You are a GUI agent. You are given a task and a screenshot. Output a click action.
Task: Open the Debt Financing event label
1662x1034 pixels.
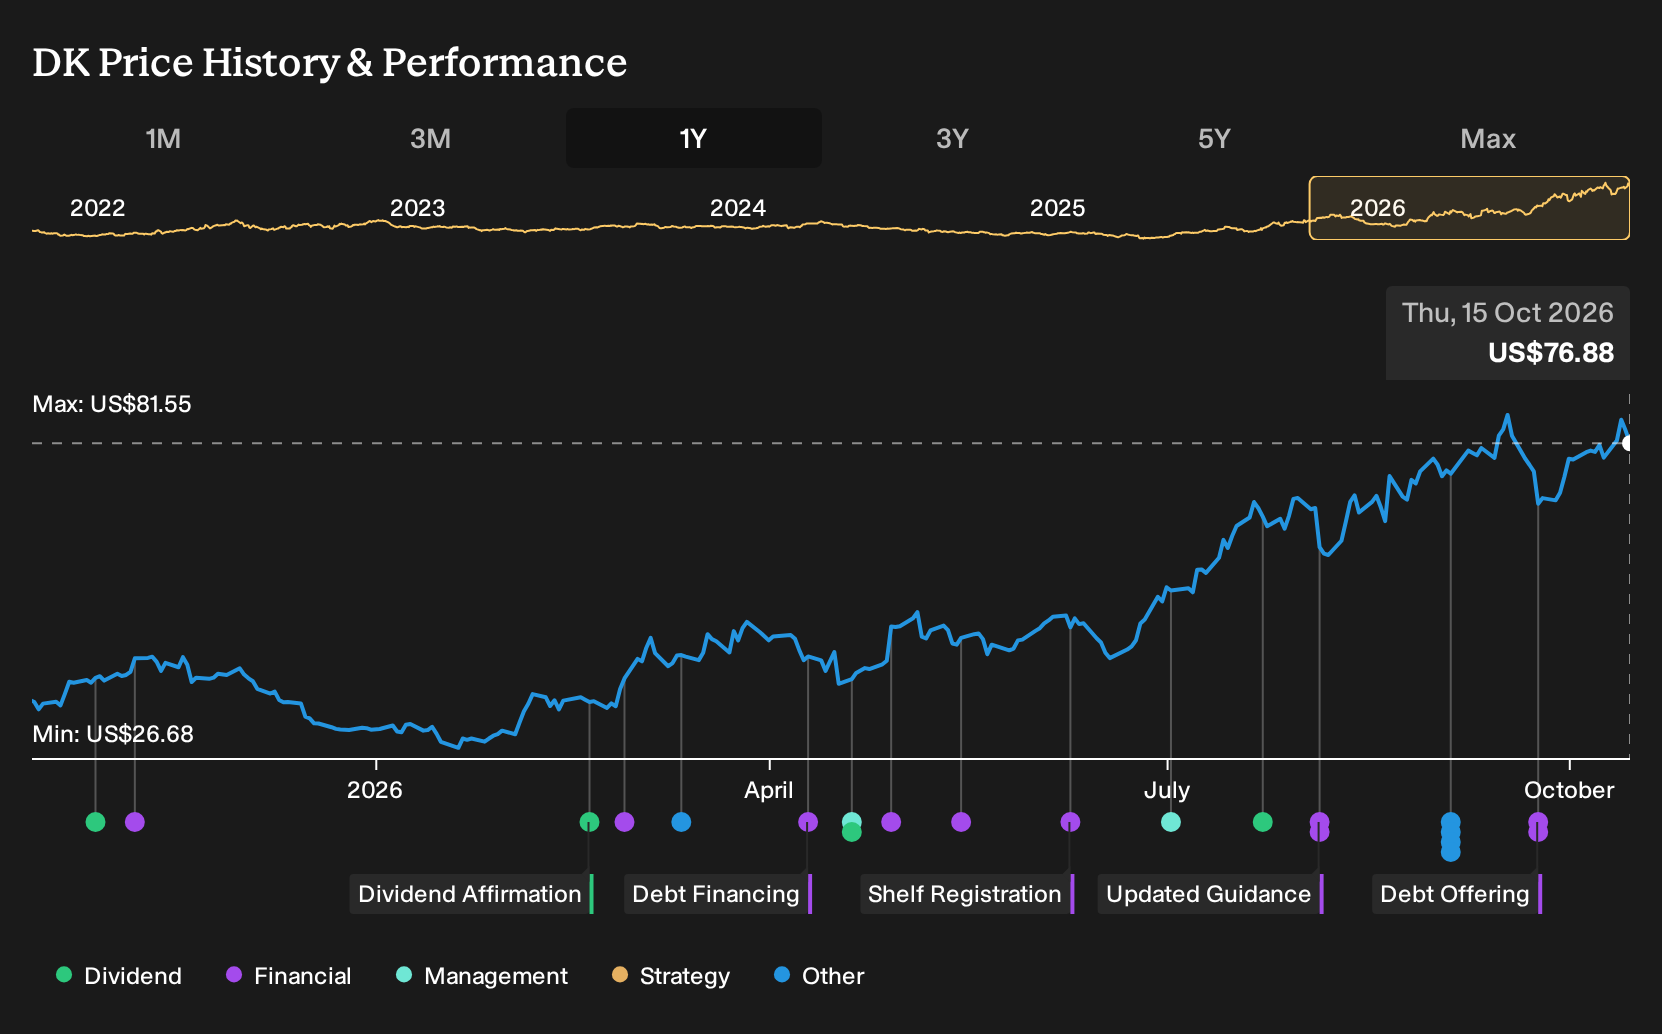718,894
